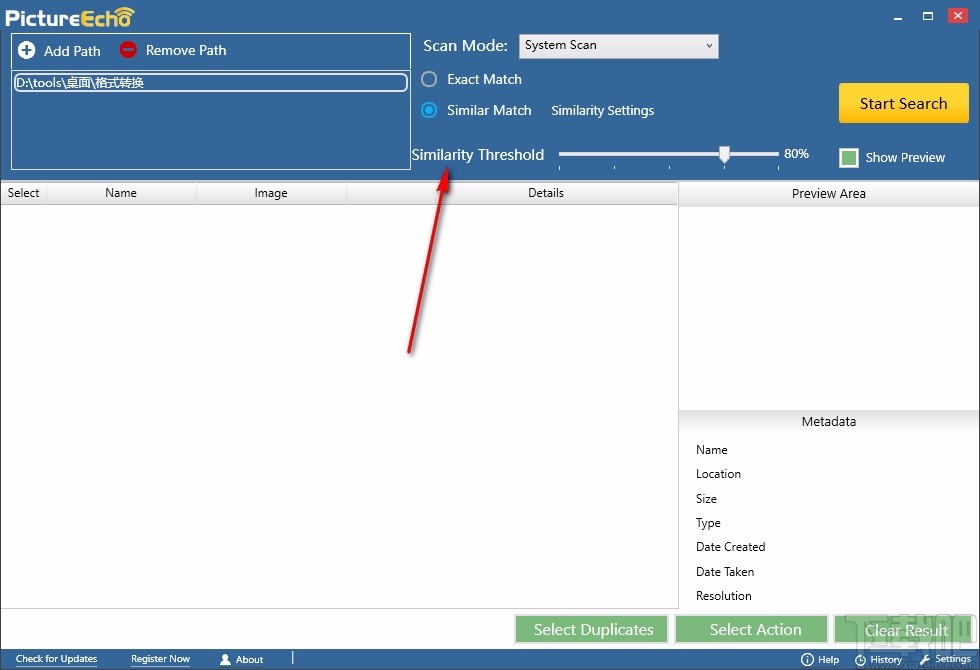Click the Start Search button

[x=904, y=103]
